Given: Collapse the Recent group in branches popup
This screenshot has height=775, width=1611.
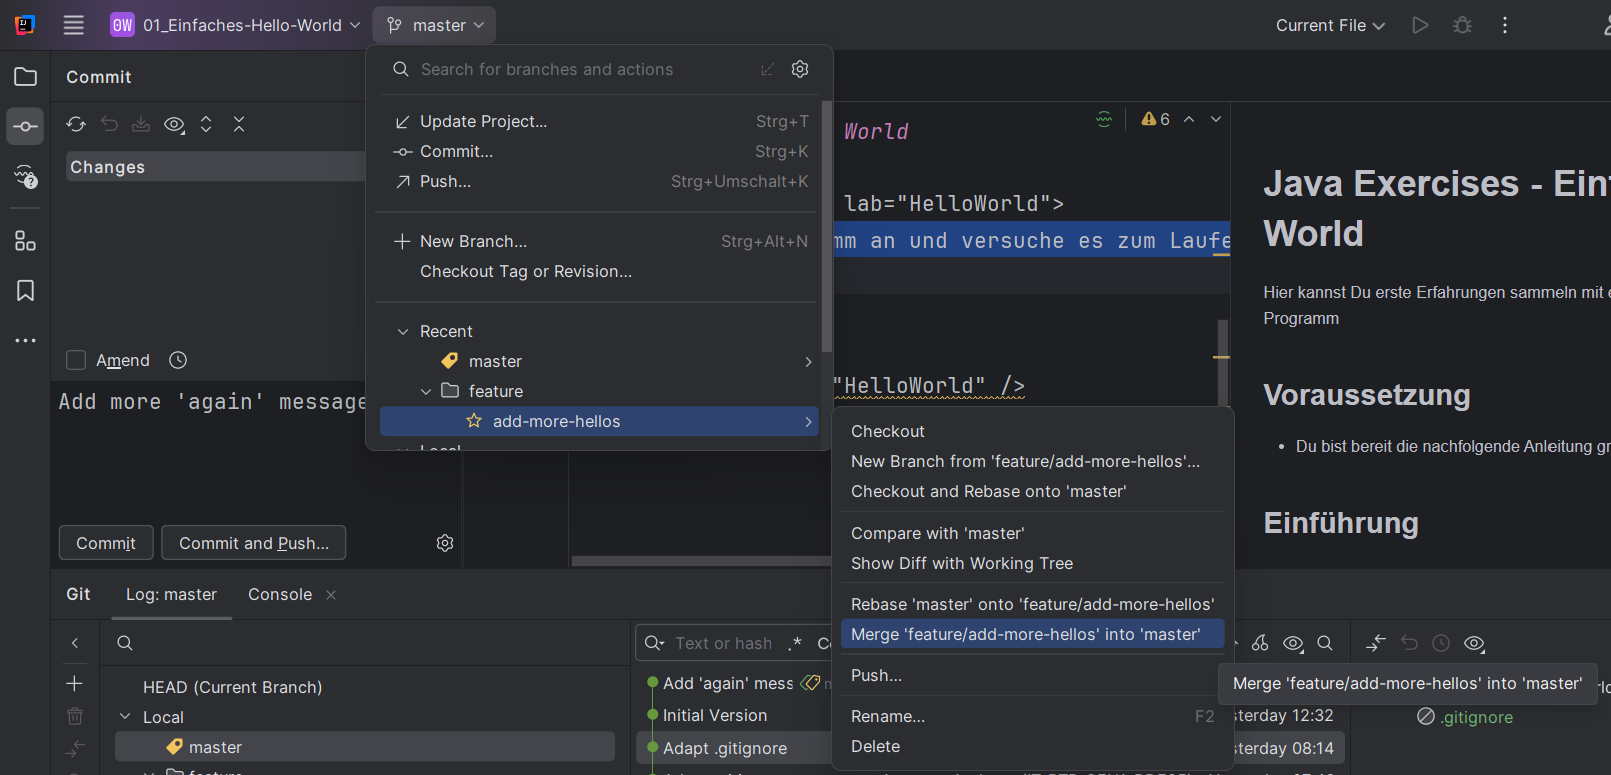Looking at the screenshot, I should [x=403, y=331].
